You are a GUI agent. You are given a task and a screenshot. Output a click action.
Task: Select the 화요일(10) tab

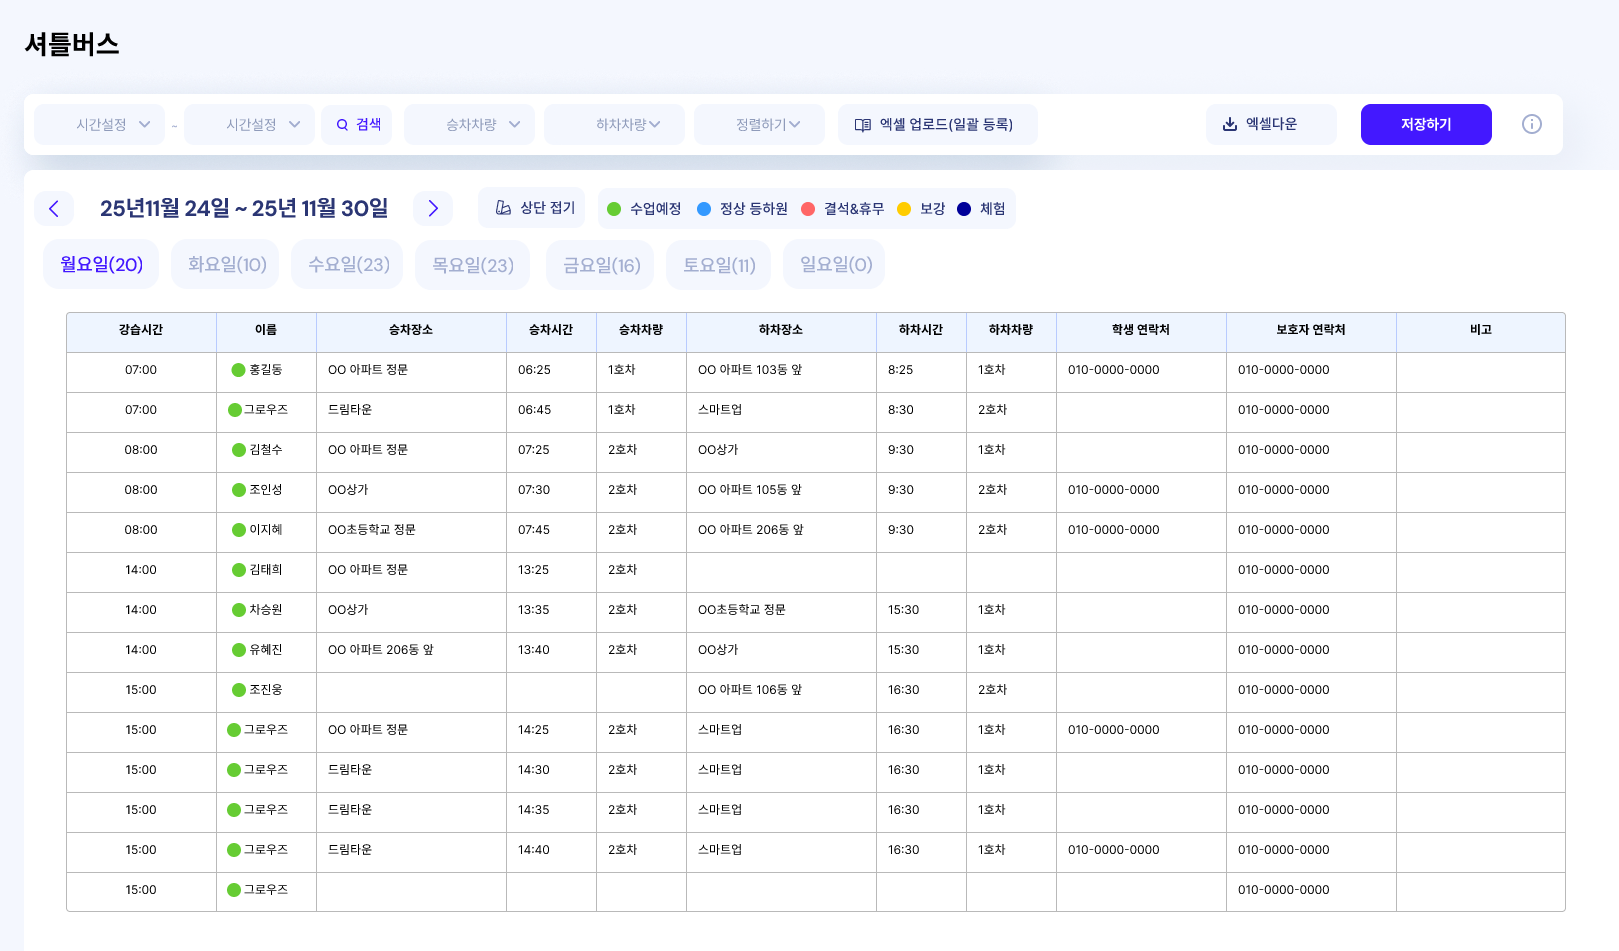(x=227, y=264)
